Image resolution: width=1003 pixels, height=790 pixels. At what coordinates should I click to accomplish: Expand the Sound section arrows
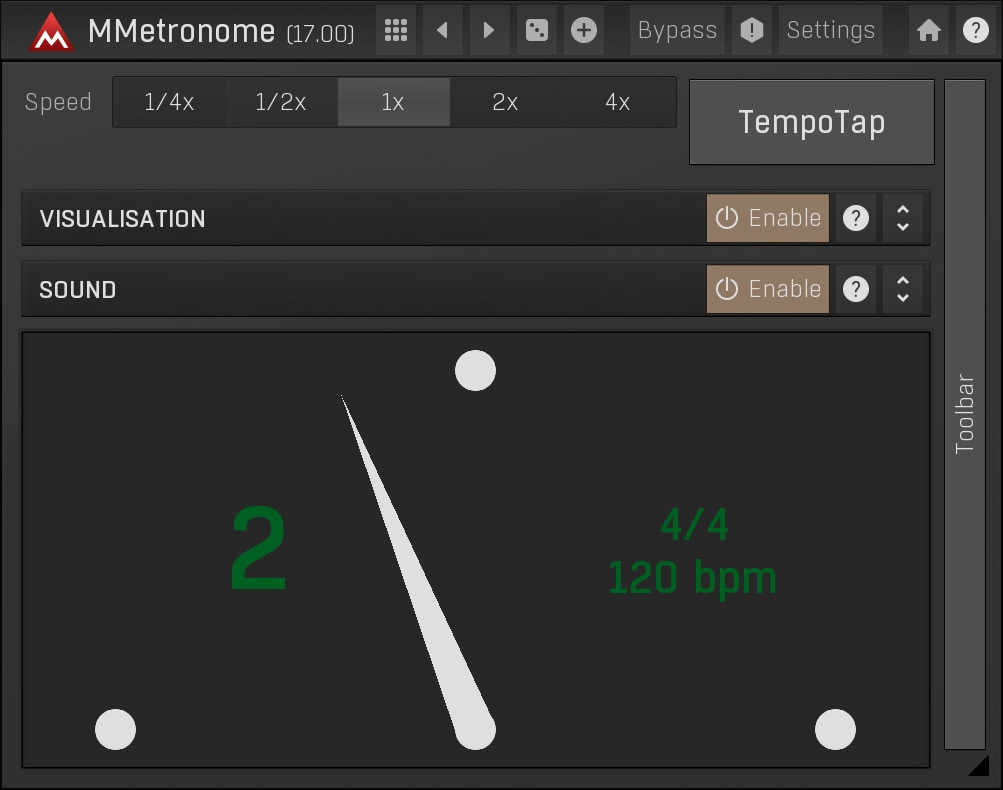(x=903, y=289)
